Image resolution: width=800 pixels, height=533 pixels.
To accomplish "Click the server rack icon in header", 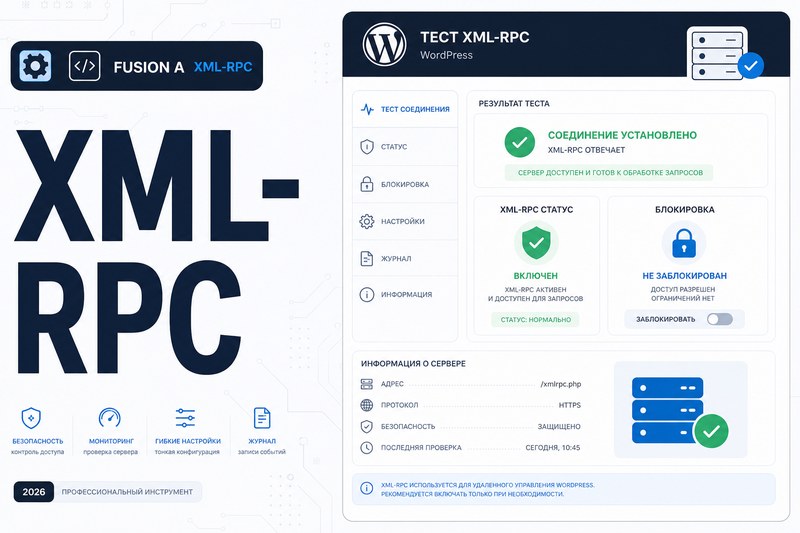I will click(x=716, y=54).
